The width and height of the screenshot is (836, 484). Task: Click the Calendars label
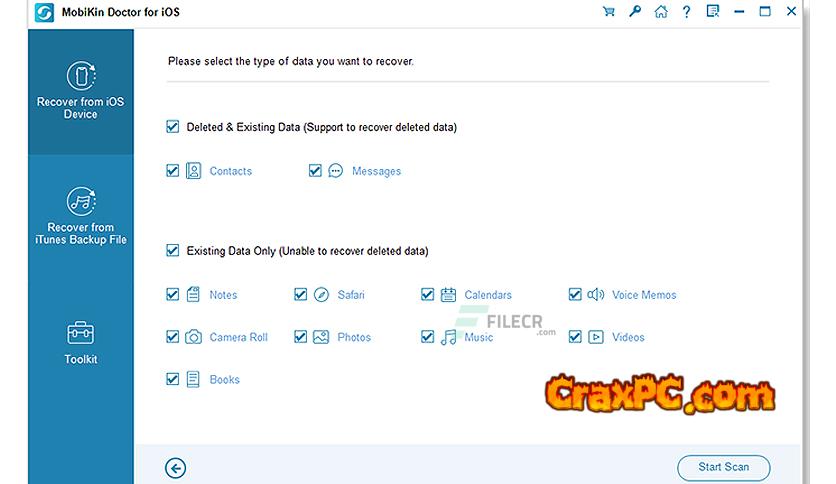pyautogui.click(x=488, y=295)
